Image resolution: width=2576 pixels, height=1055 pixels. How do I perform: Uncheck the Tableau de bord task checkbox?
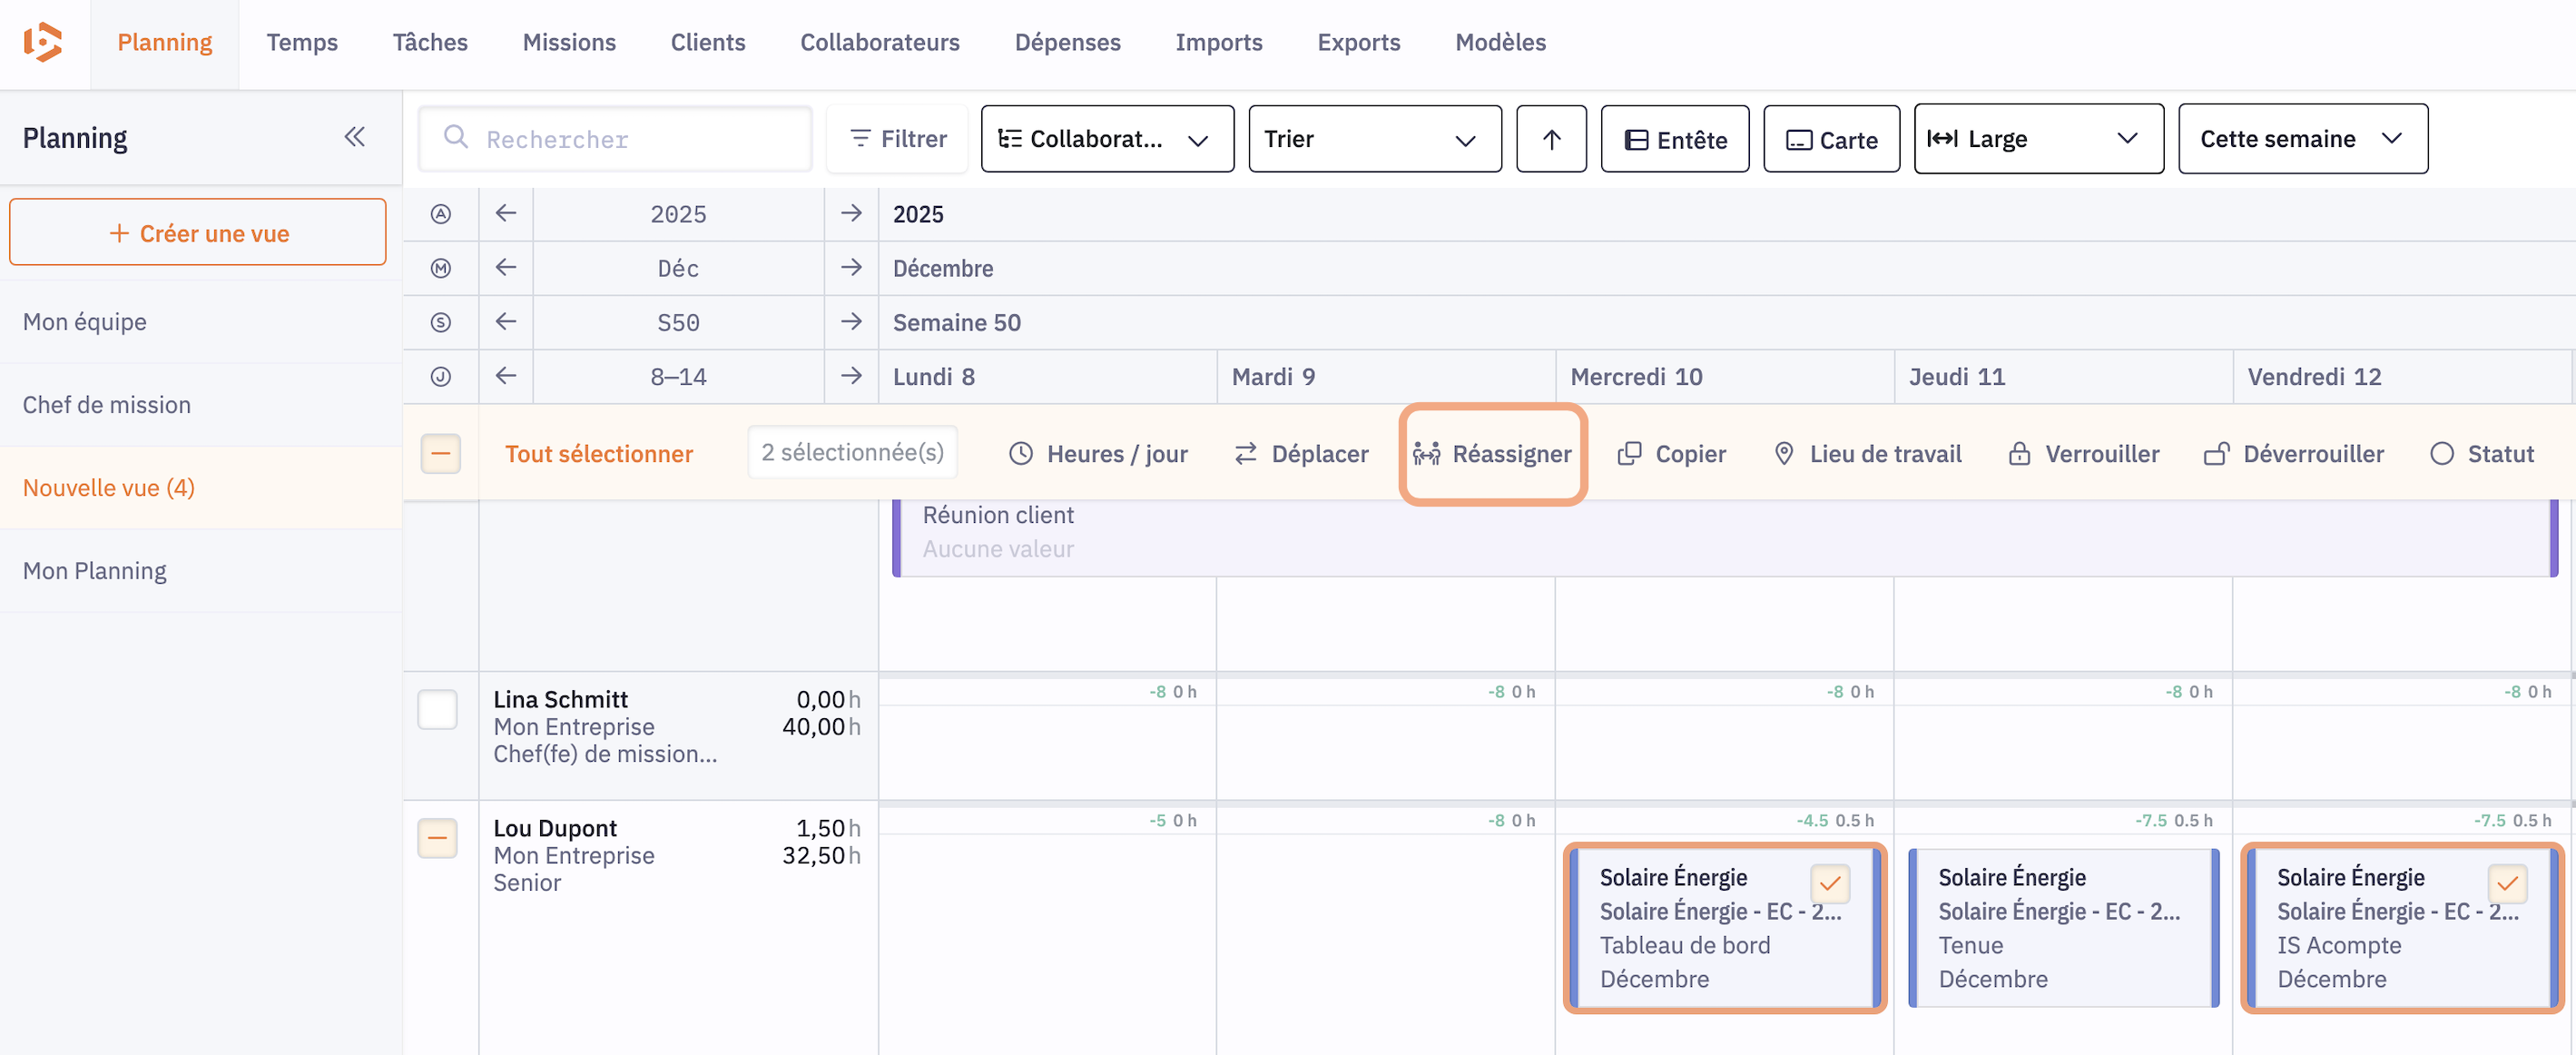pyautogui.click(x=1829, y=883)
